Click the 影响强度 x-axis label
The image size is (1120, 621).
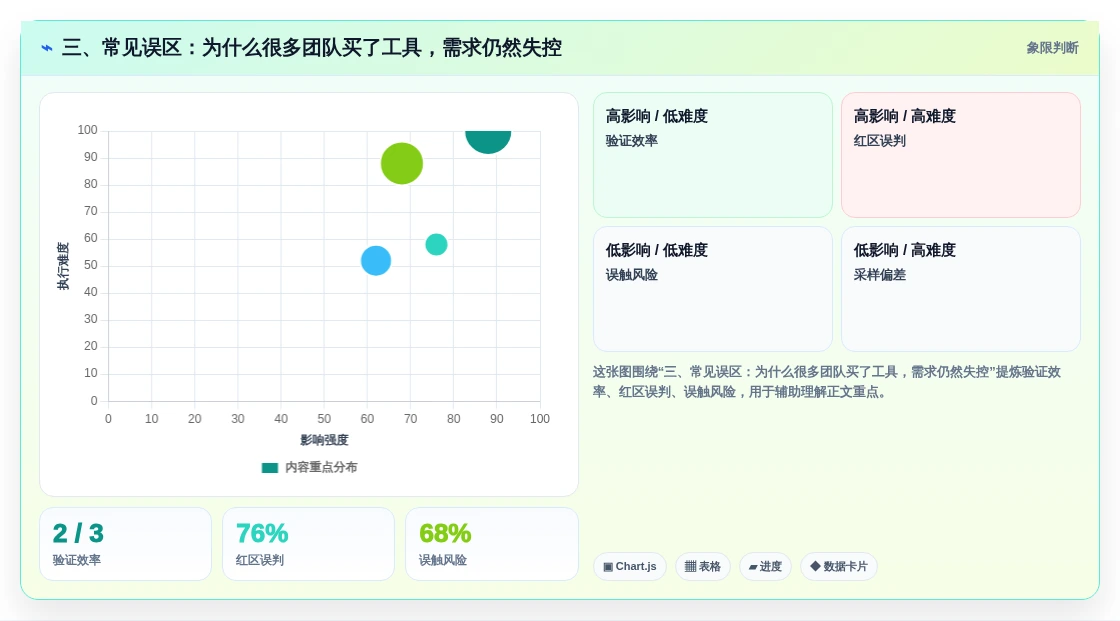click(x=324, y=440)
